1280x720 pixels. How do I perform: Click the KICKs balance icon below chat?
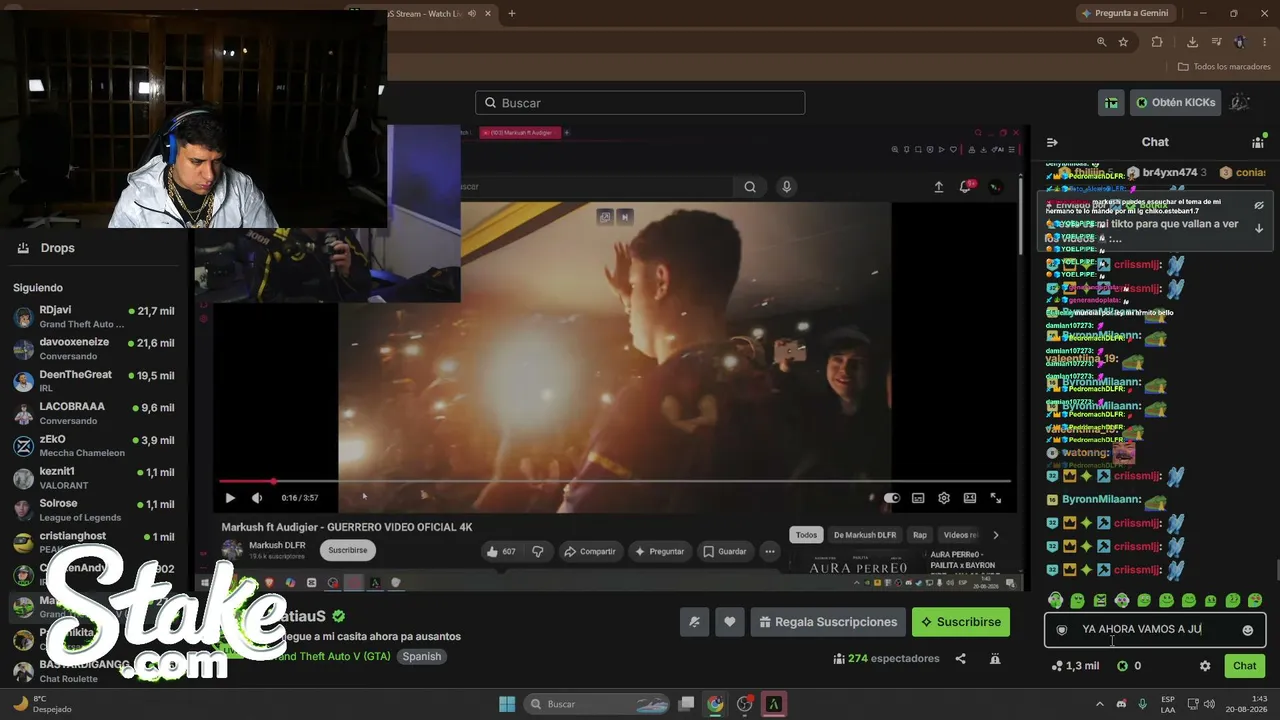[x=1122, y=666]
